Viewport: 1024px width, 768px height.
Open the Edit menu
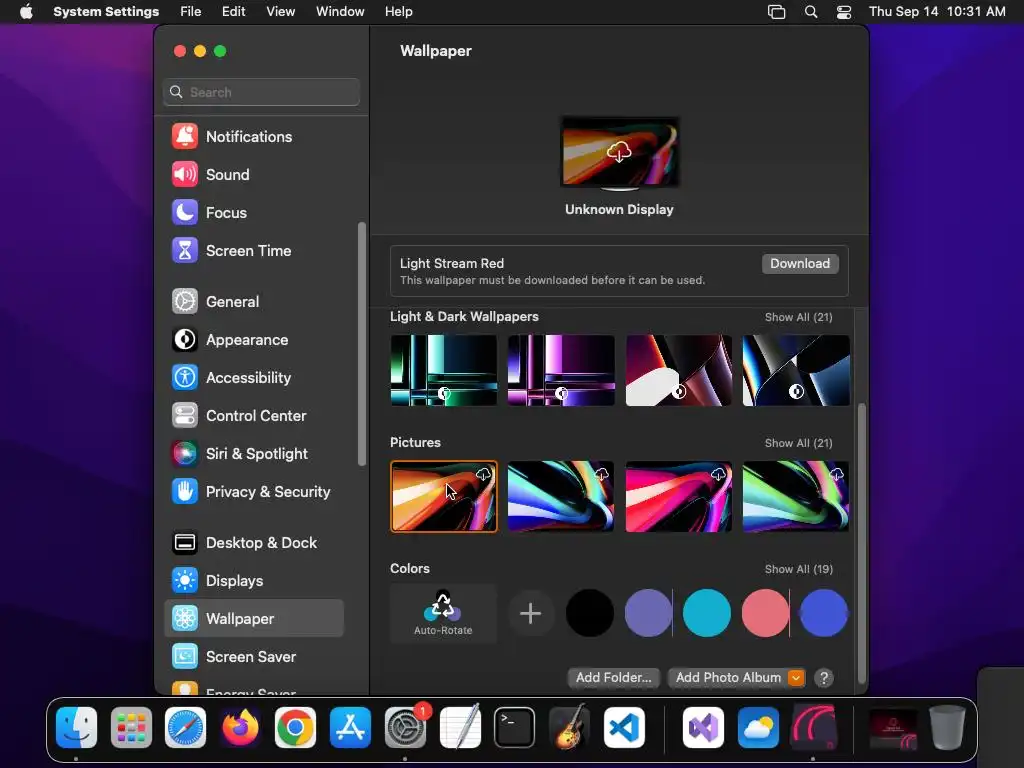[x=233, y=12]
